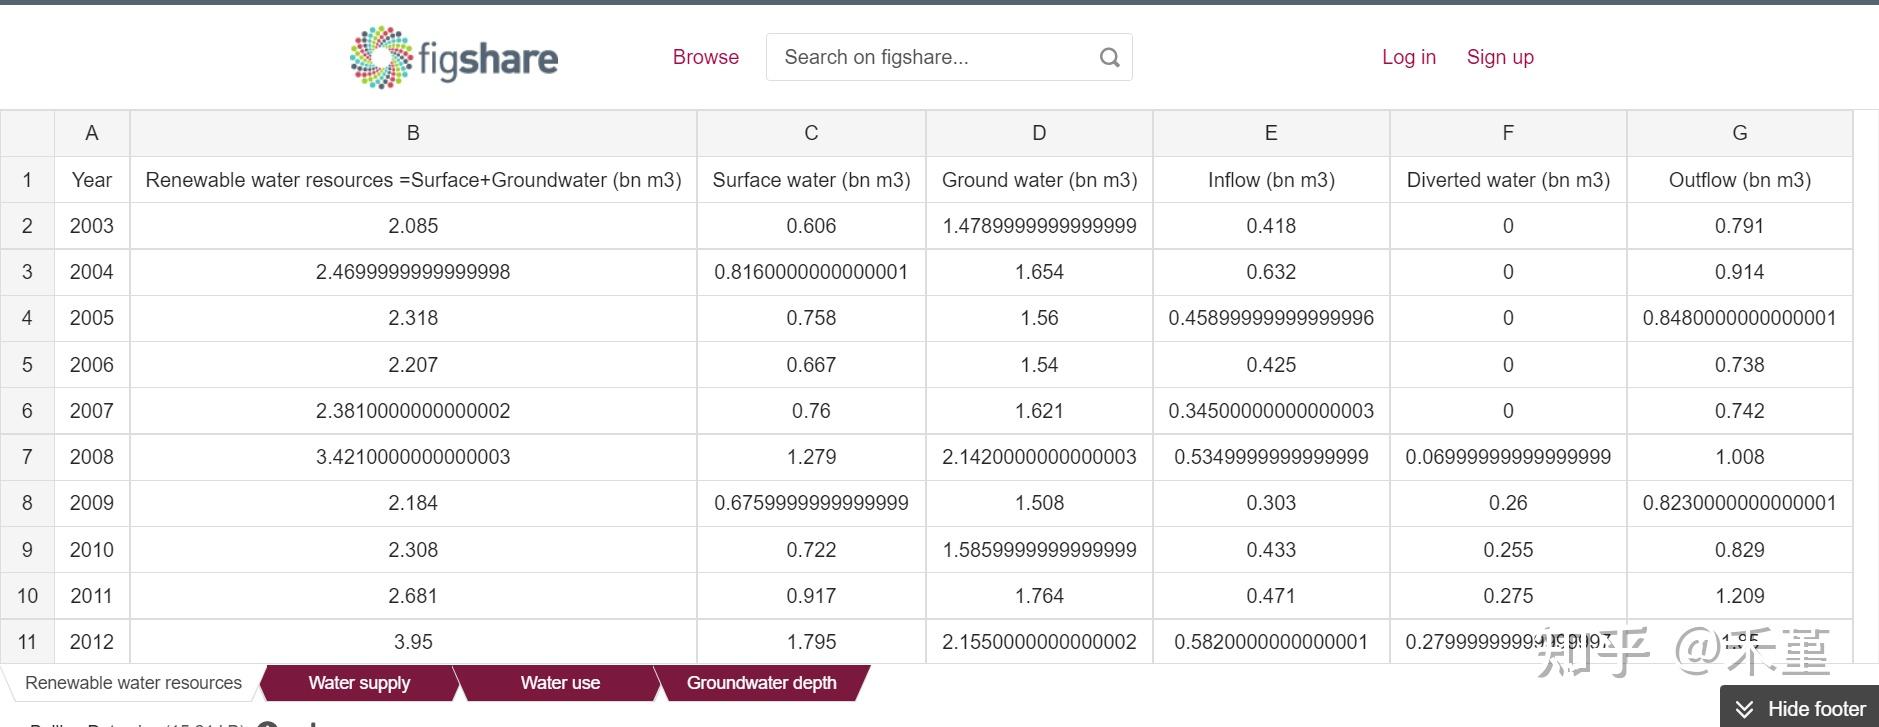Image resolution: width=1879 pixels, height=727 pixels.
Task: Select column E header
Action: coord(1270,133)
